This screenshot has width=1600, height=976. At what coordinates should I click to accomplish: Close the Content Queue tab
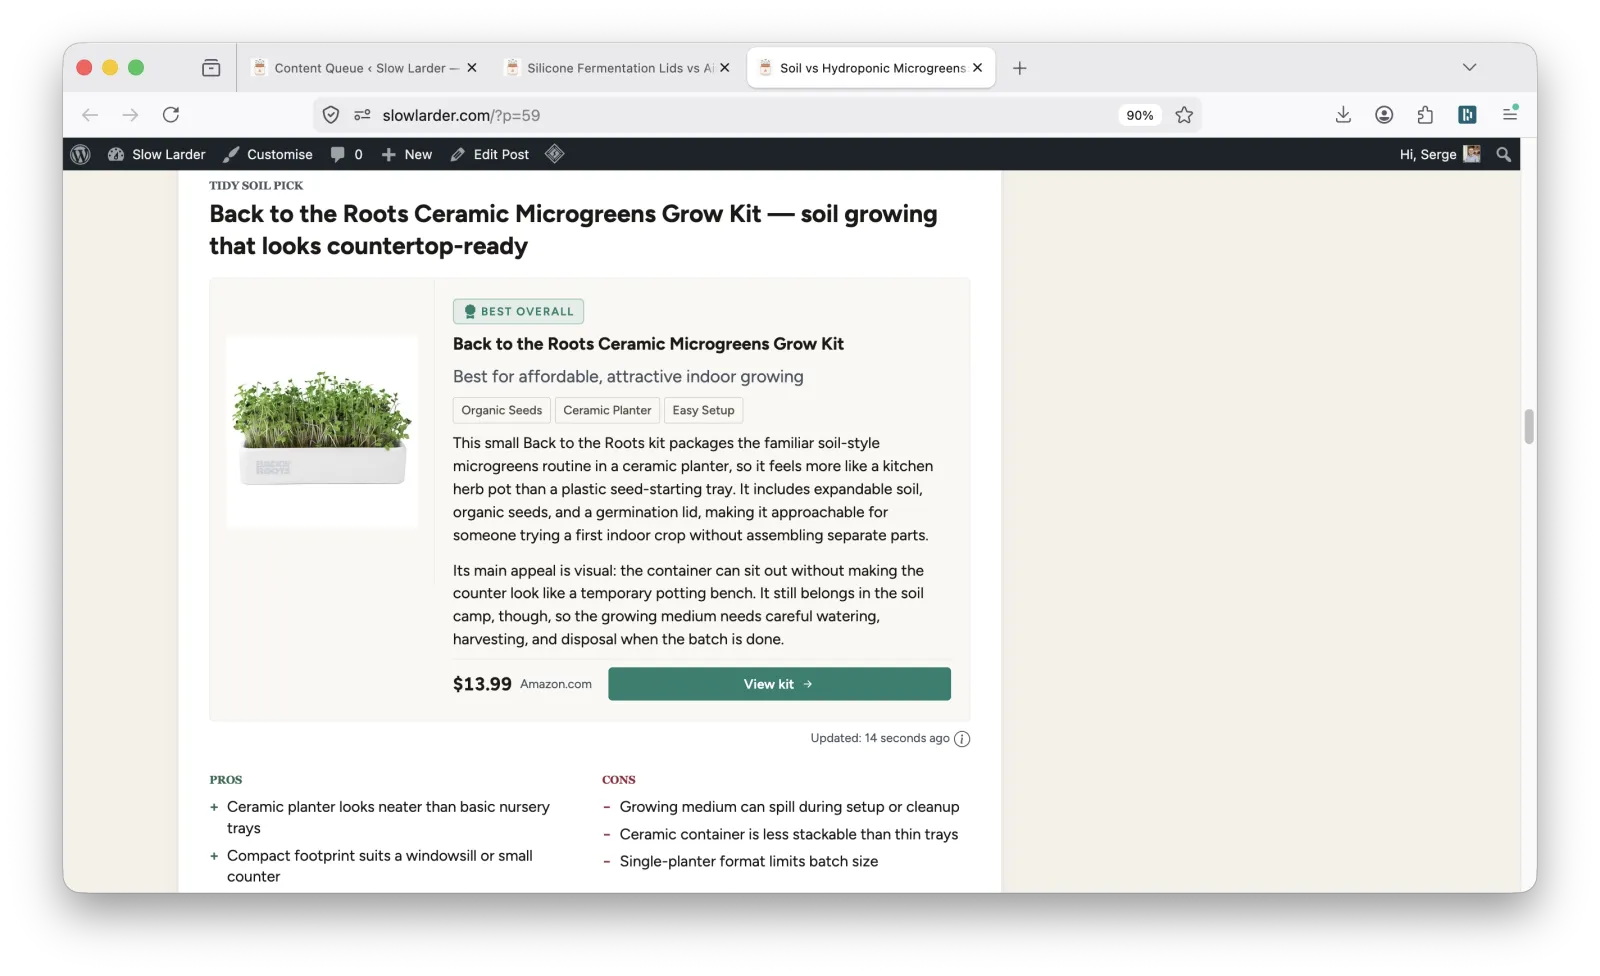(x=472, y=68)
